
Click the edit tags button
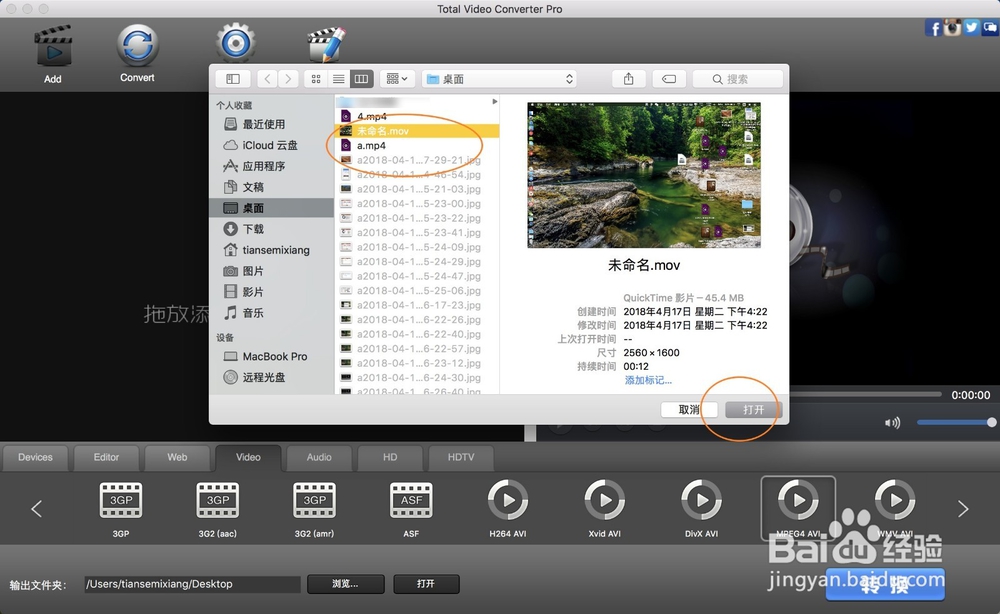pos(669,79)
